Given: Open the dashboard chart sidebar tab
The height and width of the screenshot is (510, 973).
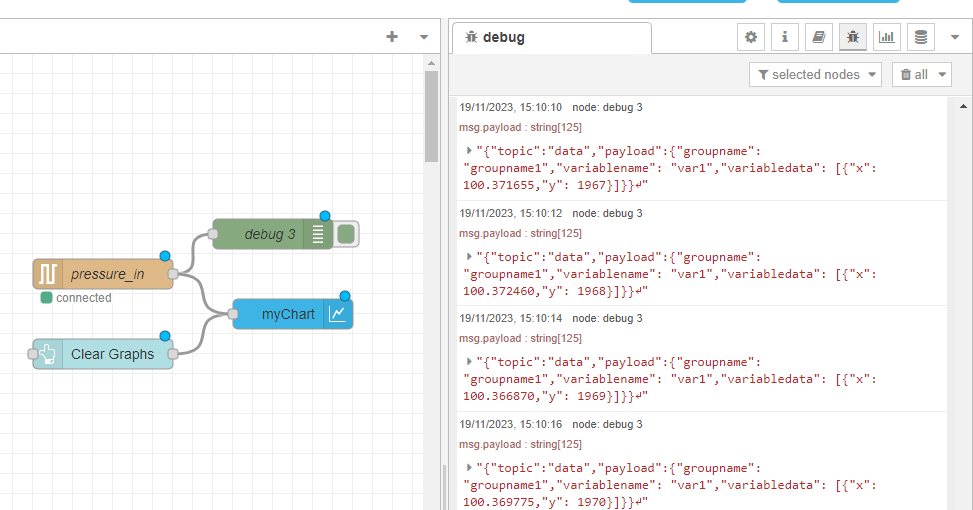Looking at the screenshot, I should pos(887,38).
